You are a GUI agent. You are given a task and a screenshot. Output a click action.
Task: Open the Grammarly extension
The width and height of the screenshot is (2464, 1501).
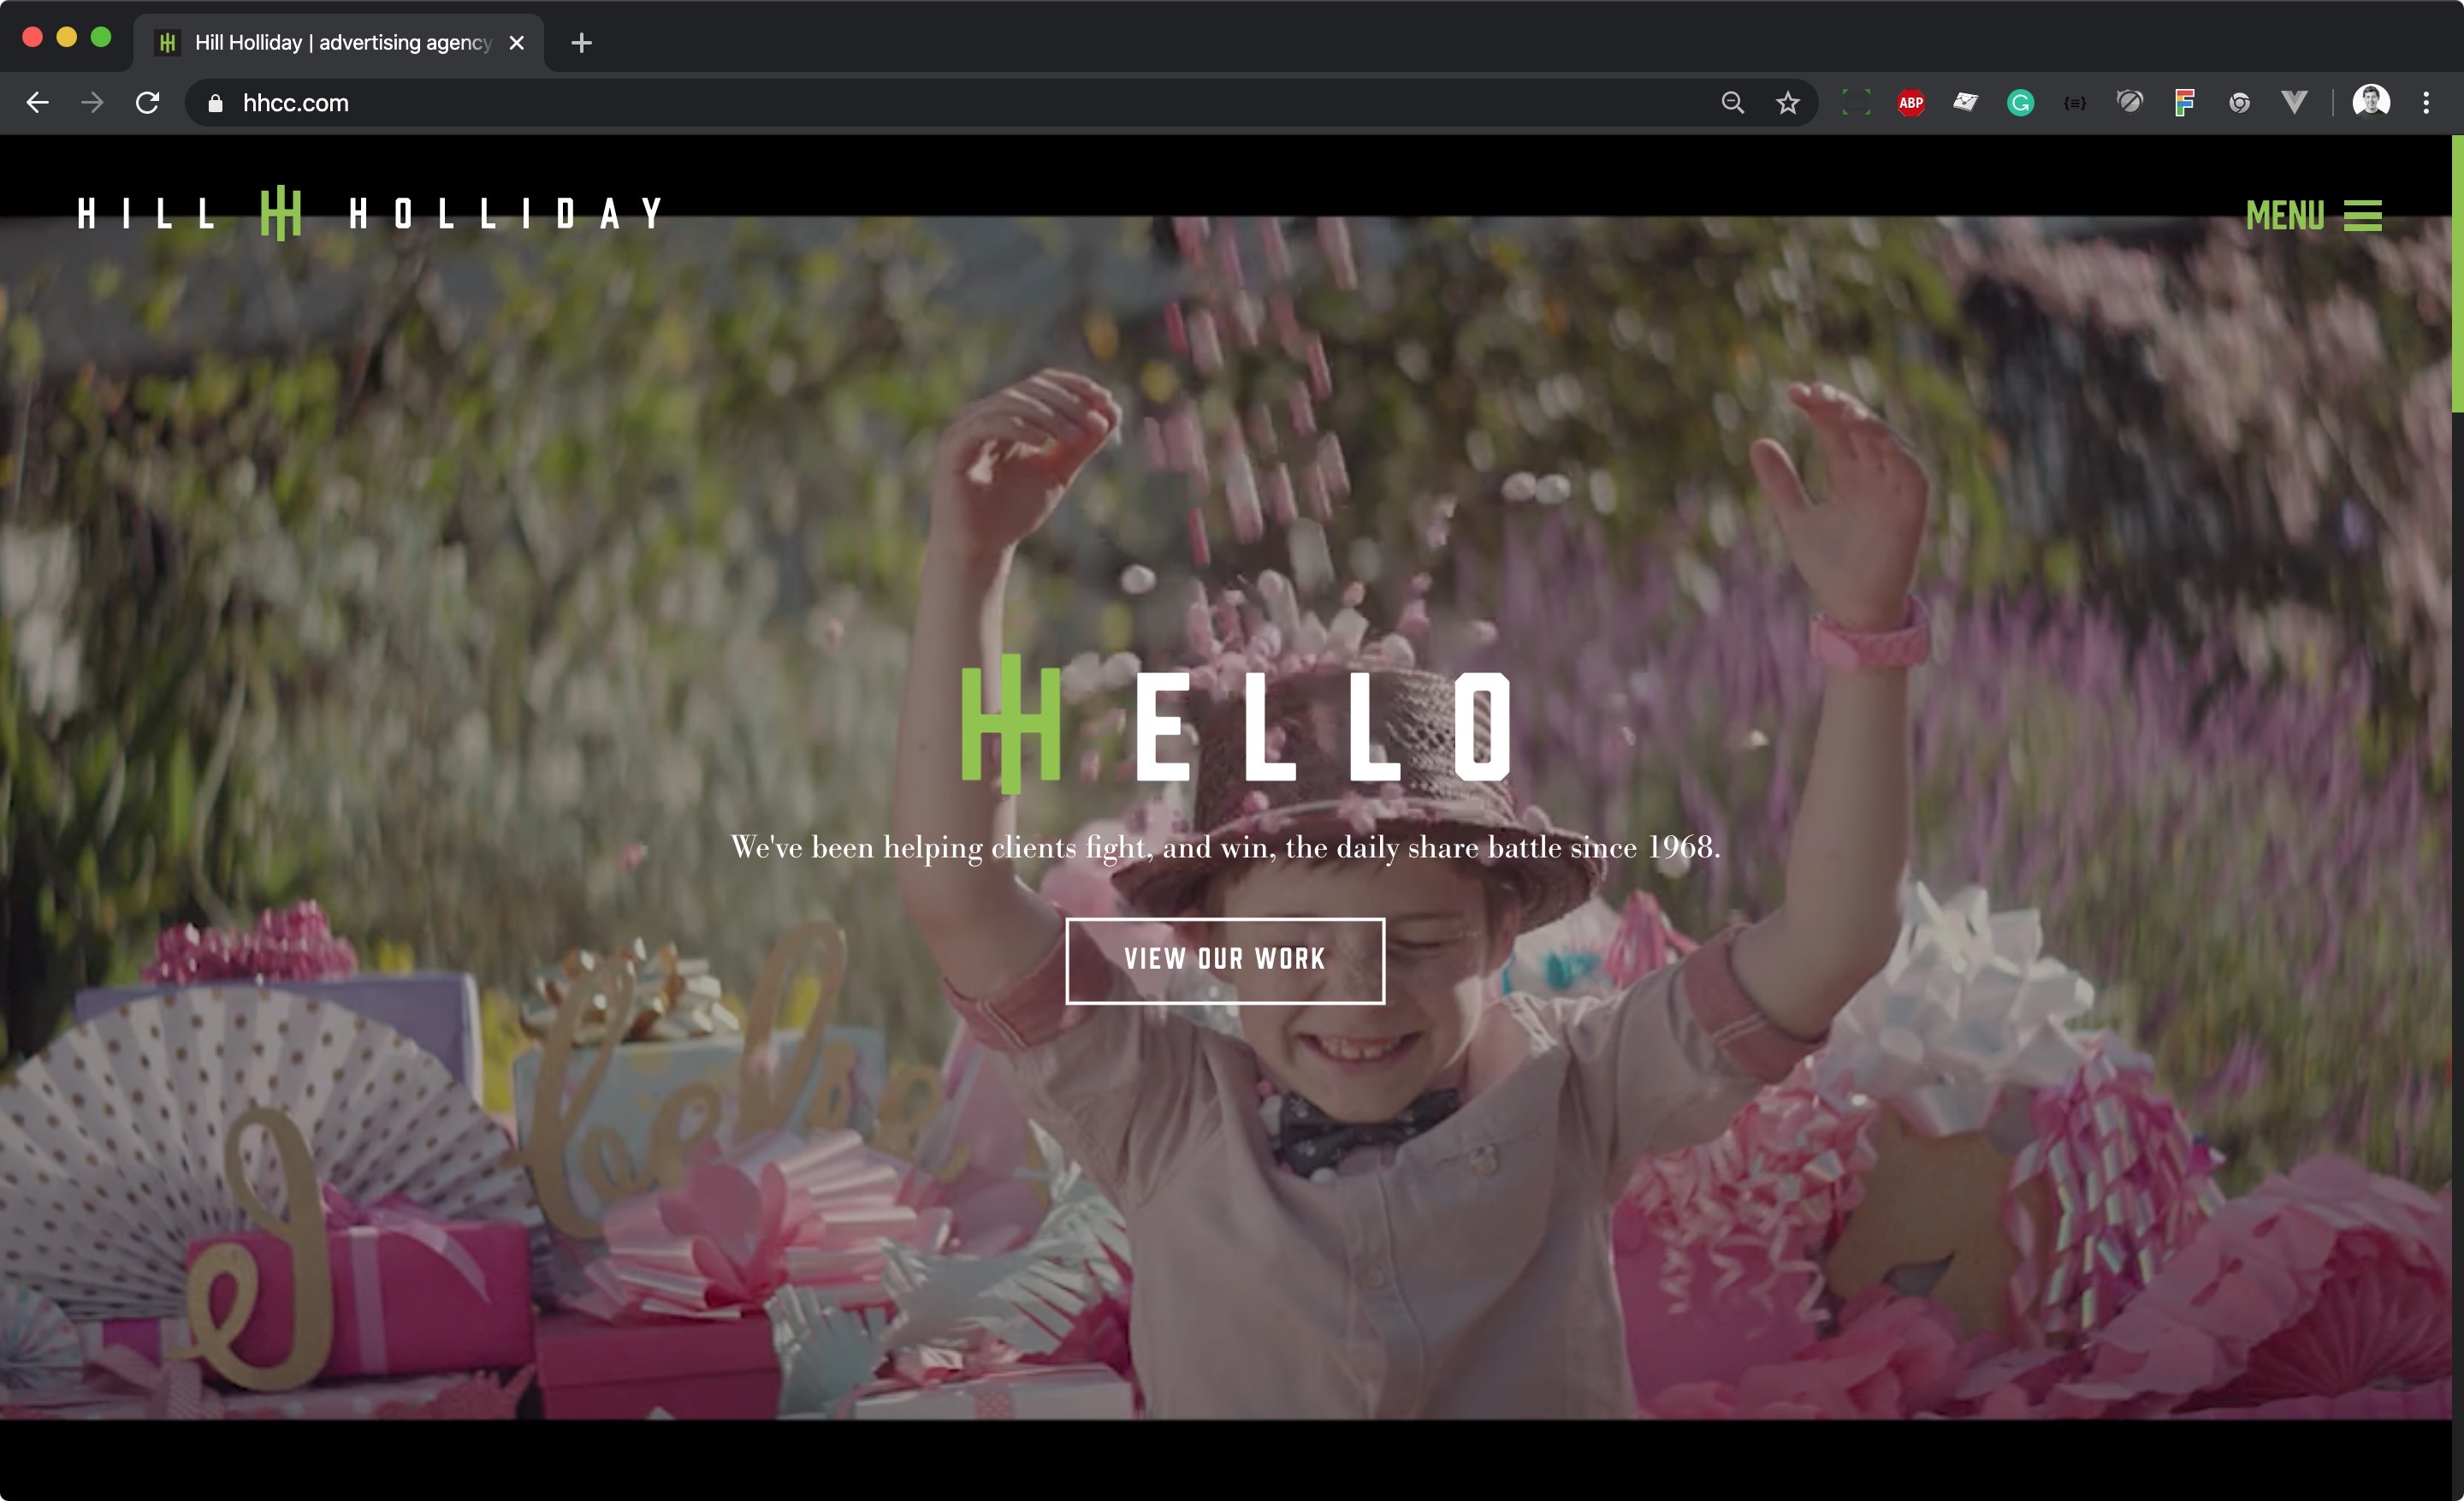tap(2020, 102)
